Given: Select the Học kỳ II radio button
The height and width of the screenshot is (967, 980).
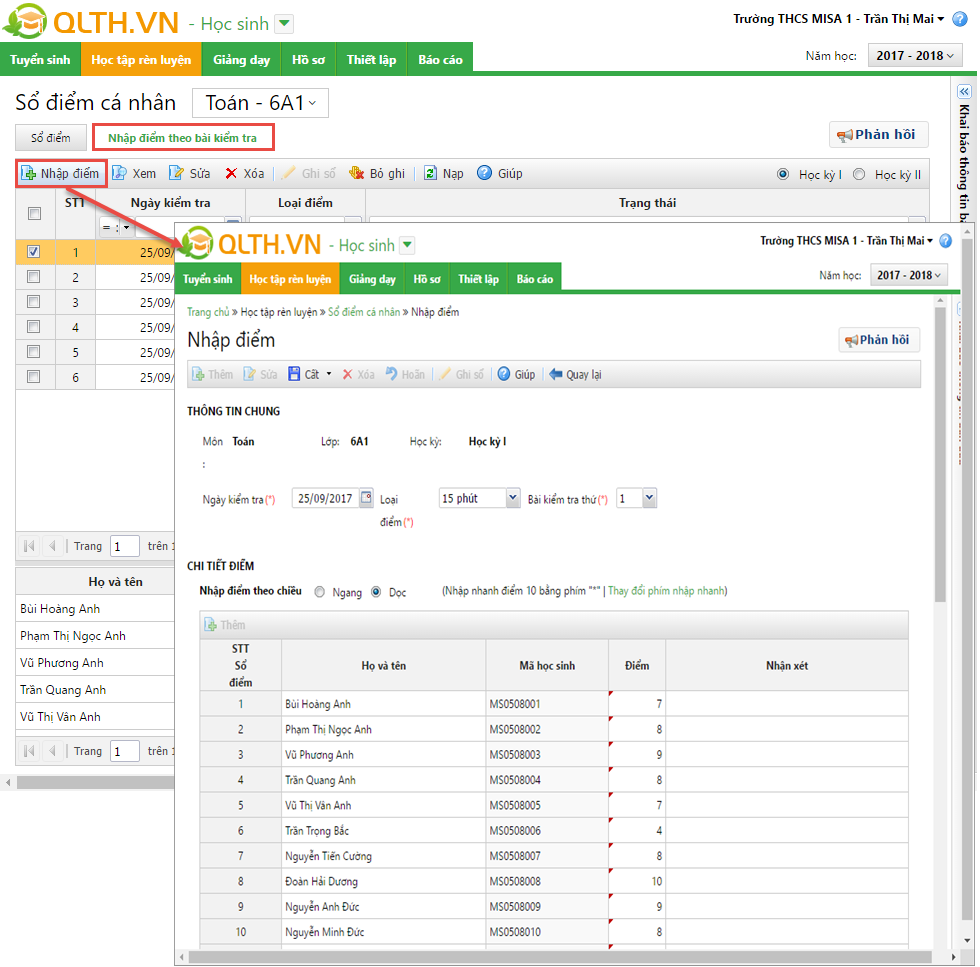Looking at the screenshot, I should tap(859, 174).
